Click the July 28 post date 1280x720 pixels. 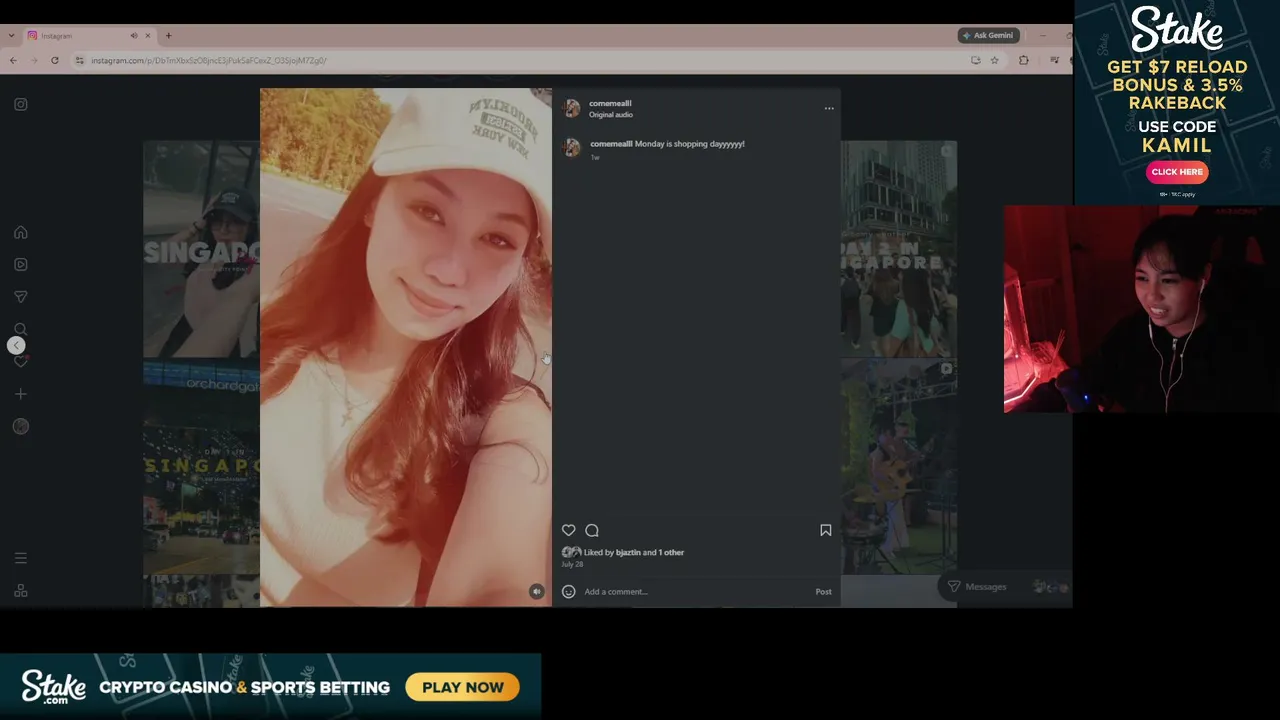pos(572,564)
